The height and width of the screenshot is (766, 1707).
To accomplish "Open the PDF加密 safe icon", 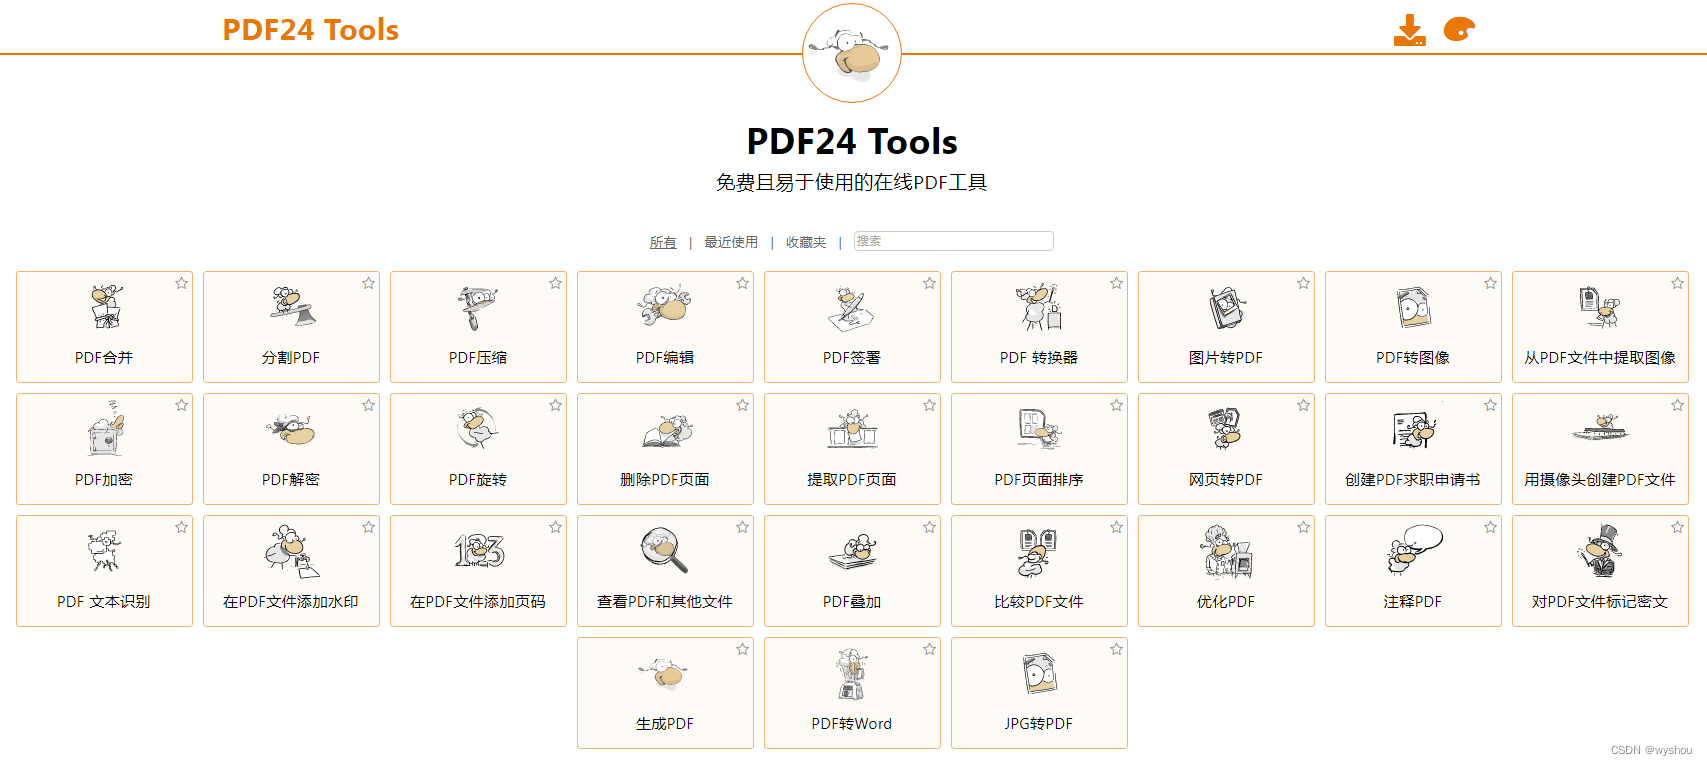I will (105, 429).
